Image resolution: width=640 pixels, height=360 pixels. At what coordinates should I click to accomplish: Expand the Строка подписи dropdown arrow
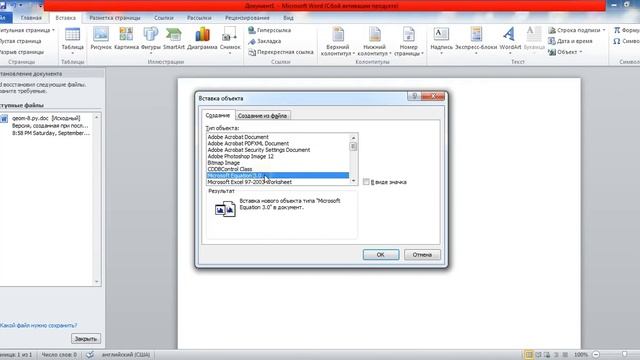tap(604, 30)
